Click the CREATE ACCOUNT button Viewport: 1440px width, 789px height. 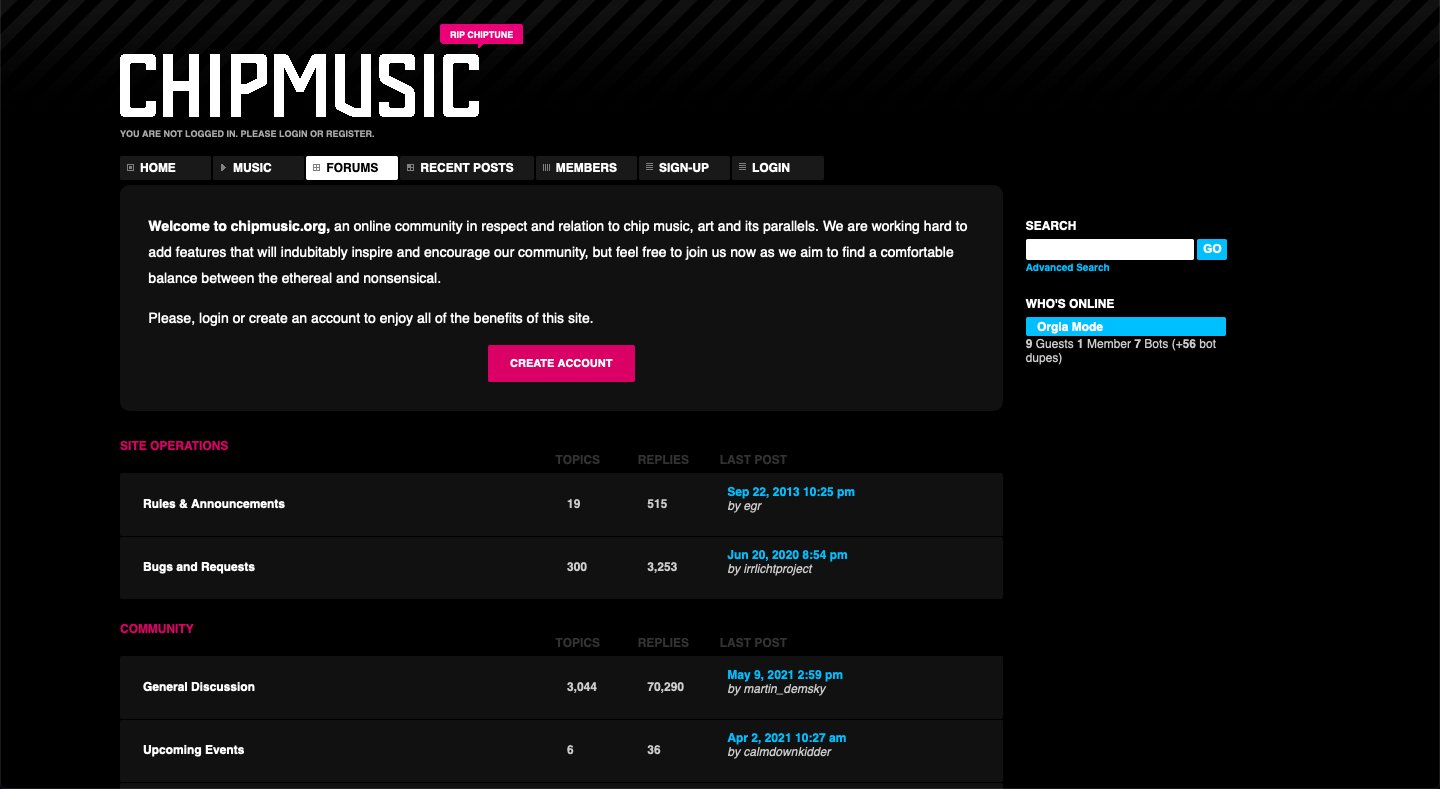point(561,363)
